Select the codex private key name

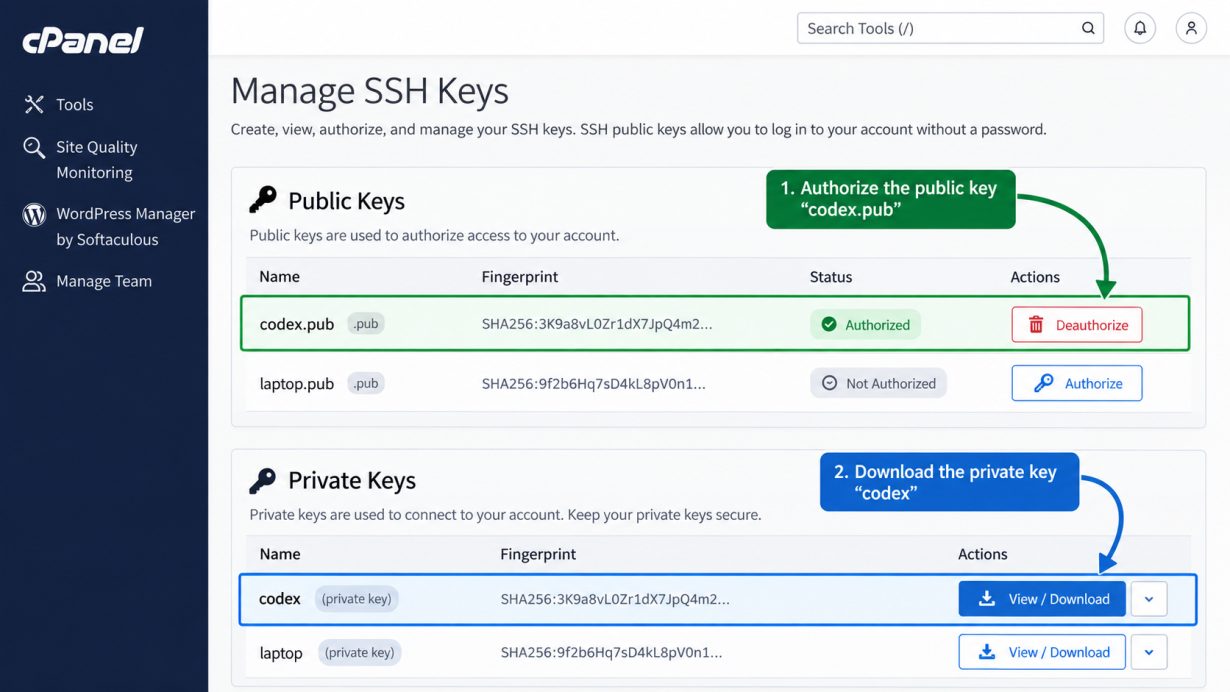pyautogui.click(x=280, y=599)
